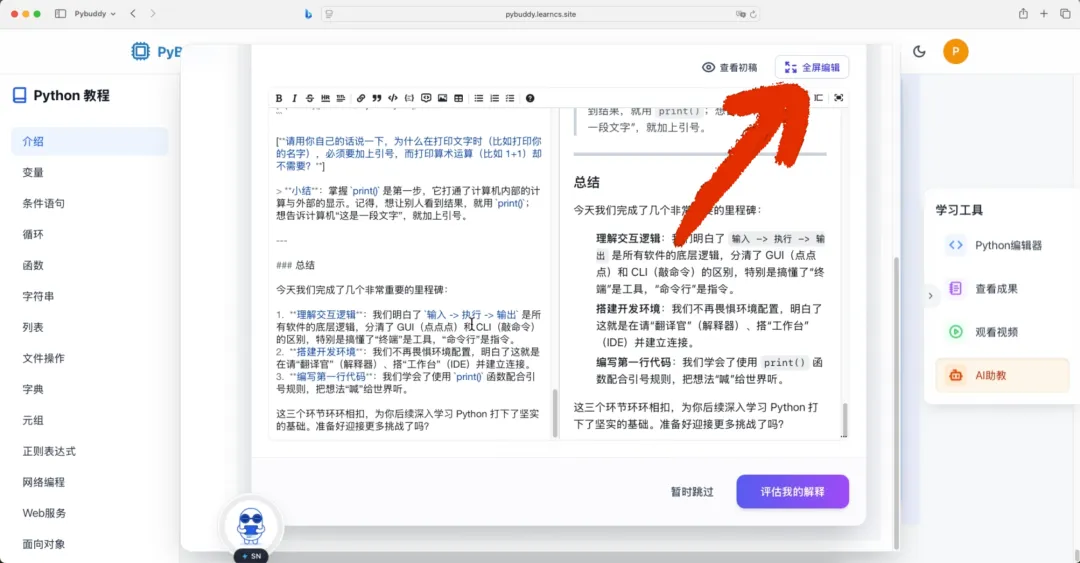Insert an image in the editor
1080x563 pixels.
click(x=442, y=98)
